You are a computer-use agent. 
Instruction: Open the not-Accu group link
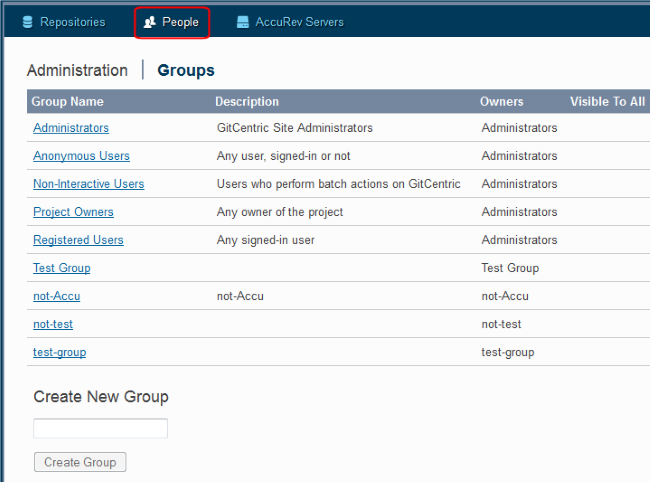(56, 296)
